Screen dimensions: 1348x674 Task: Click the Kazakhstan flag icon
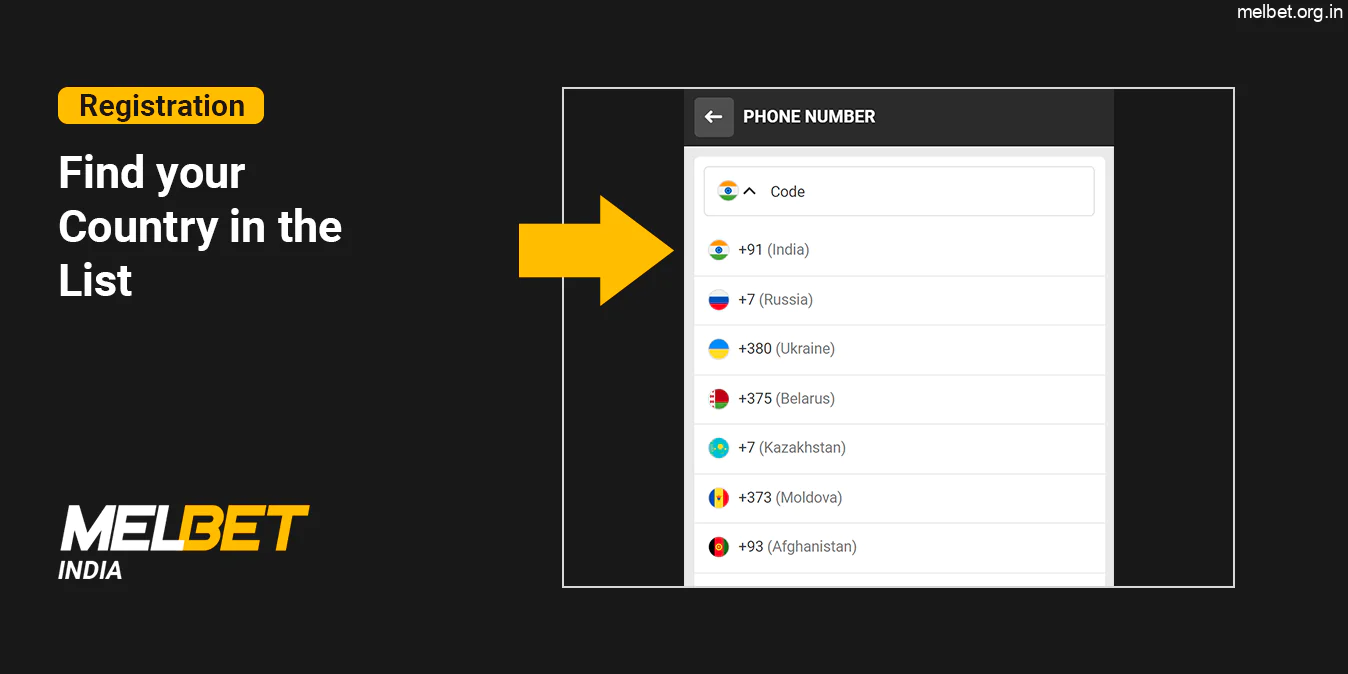(x=719, y=447)
